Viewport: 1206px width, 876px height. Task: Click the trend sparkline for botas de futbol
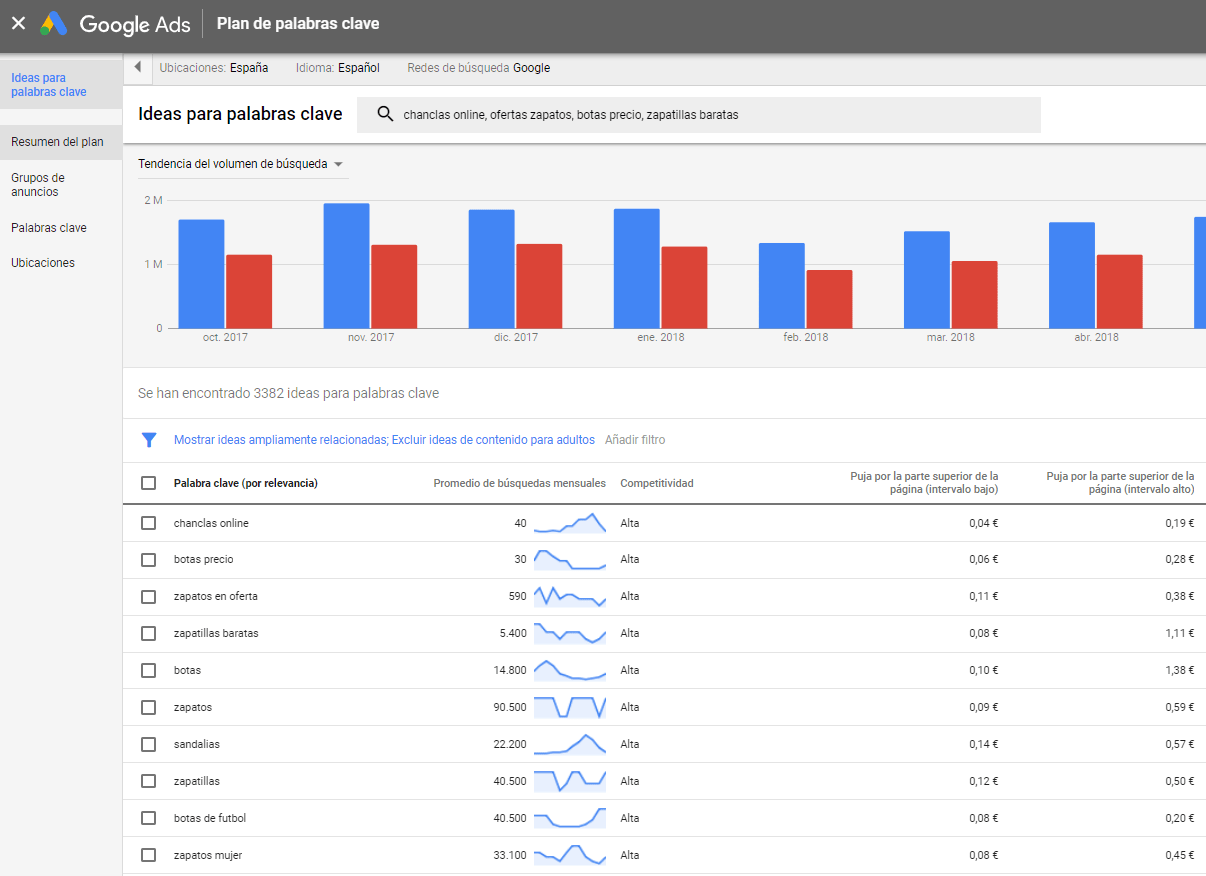coord(570,819)
